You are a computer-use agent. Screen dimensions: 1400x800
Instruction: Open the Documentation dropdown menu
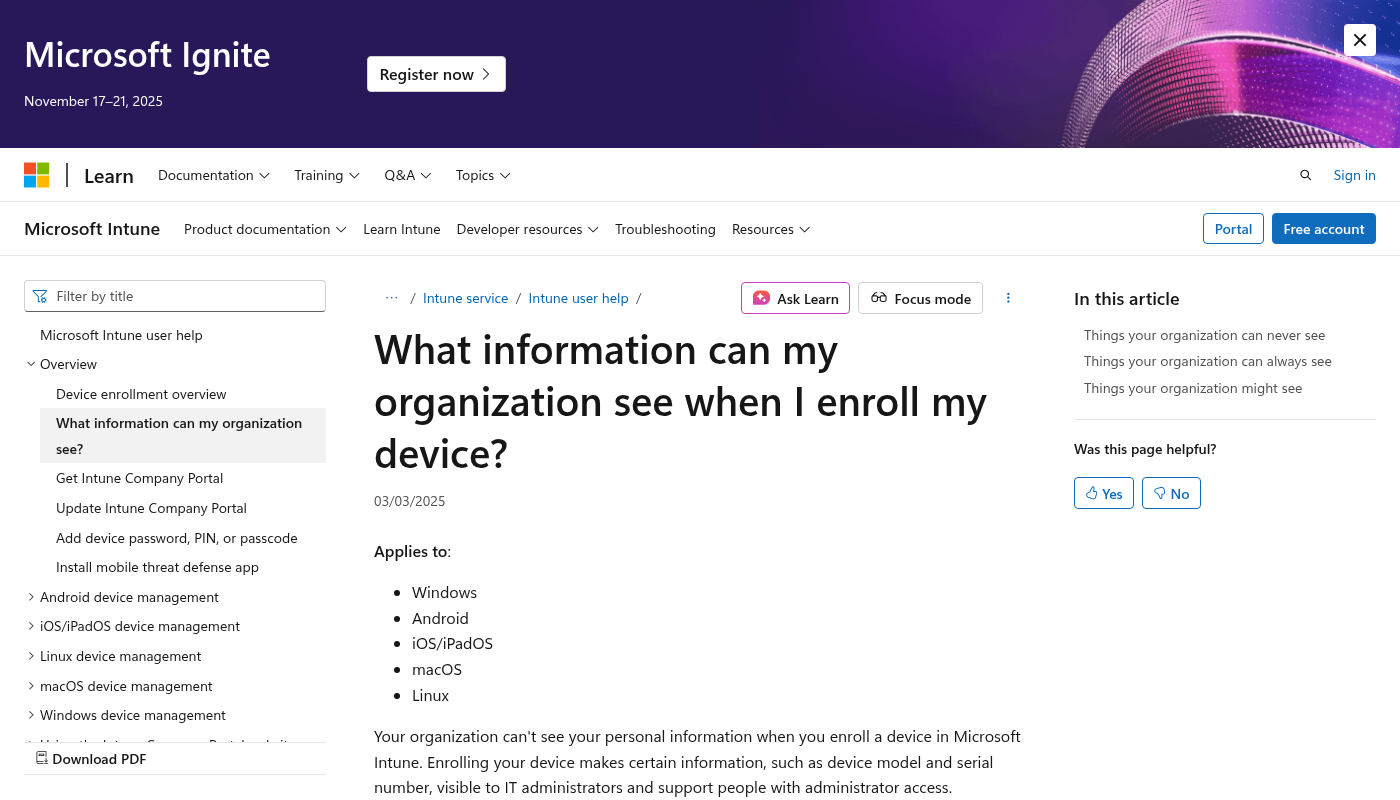point(213,175)
